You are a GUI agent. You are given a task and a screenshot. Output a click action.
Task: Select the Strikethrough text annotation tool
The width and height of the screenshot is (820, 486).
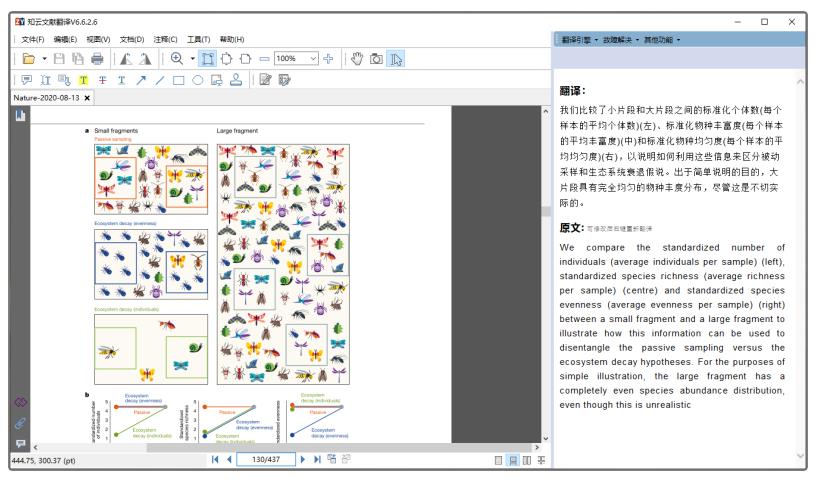(x=102, y=82)
